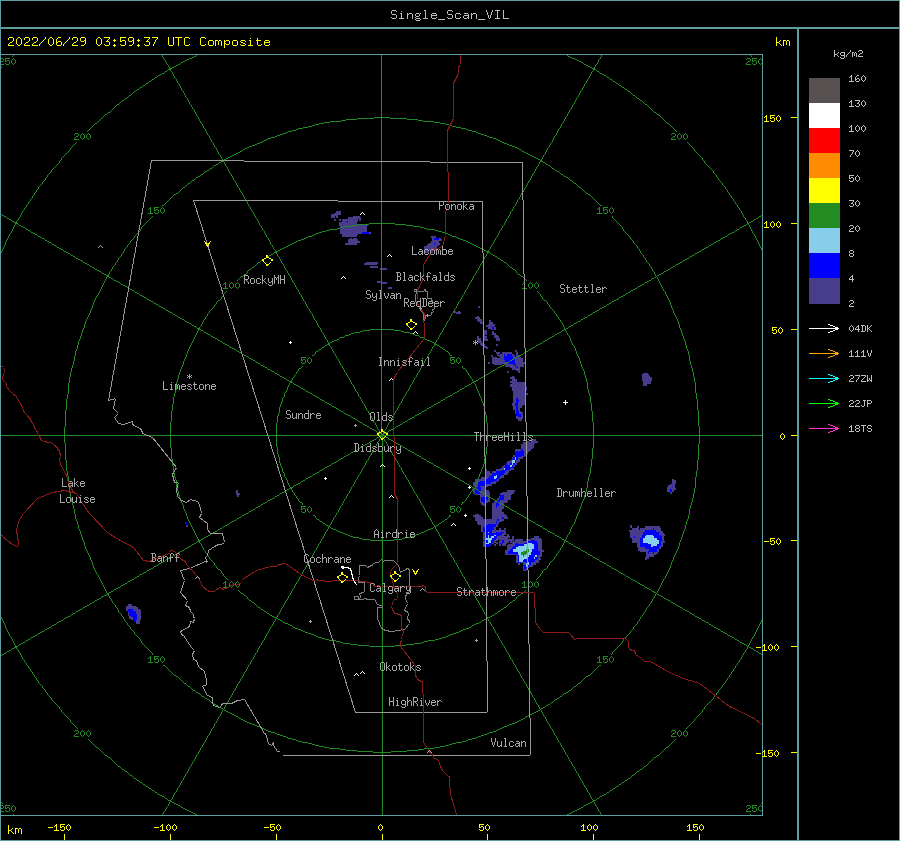Click the orange 111V arrow icon
The height and width of the screenshot is (841, 900).
[x=824, y=354]
